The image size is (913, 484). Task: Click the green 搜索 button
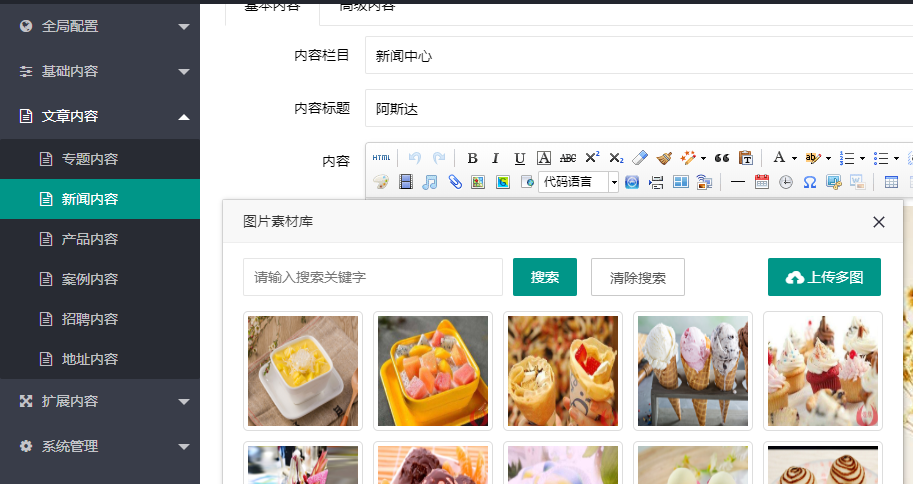click(x=545, y=277)
